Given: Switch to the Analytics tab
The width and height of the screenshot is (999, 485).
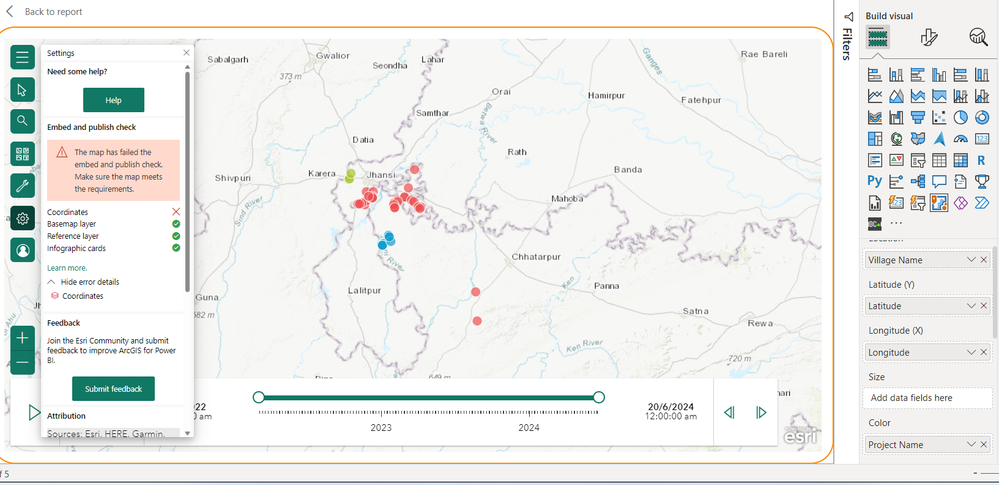Looking at the screenshot, I should coord(978,38).
